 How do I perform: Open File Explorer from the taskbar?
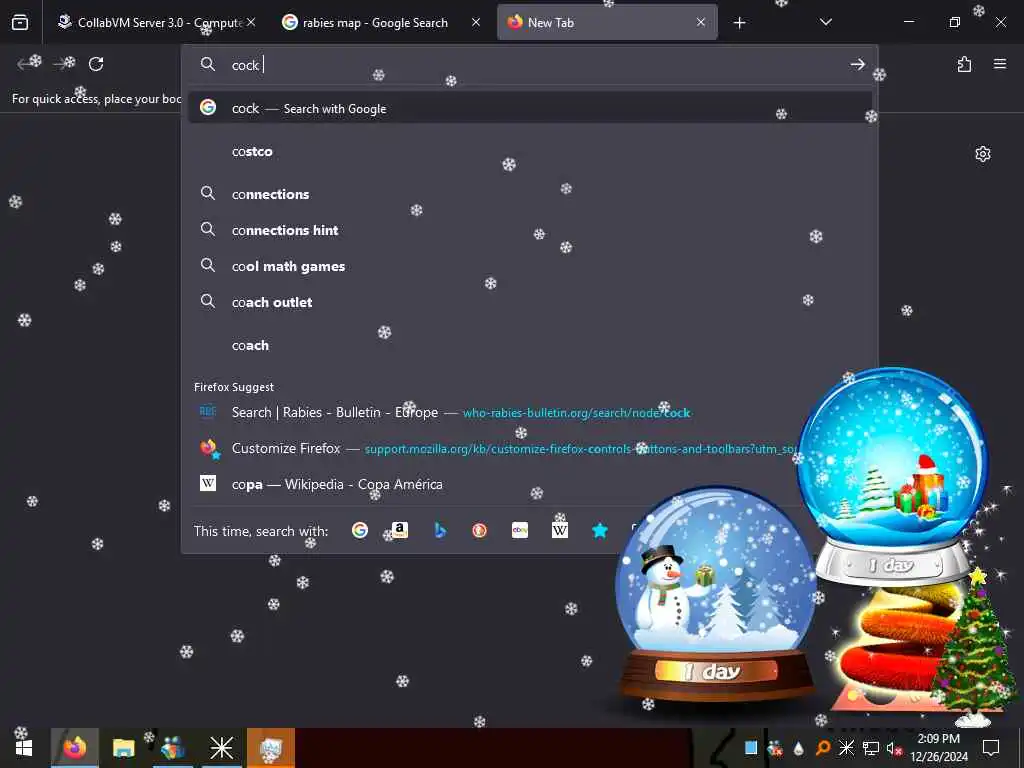[x=123, y=748]
